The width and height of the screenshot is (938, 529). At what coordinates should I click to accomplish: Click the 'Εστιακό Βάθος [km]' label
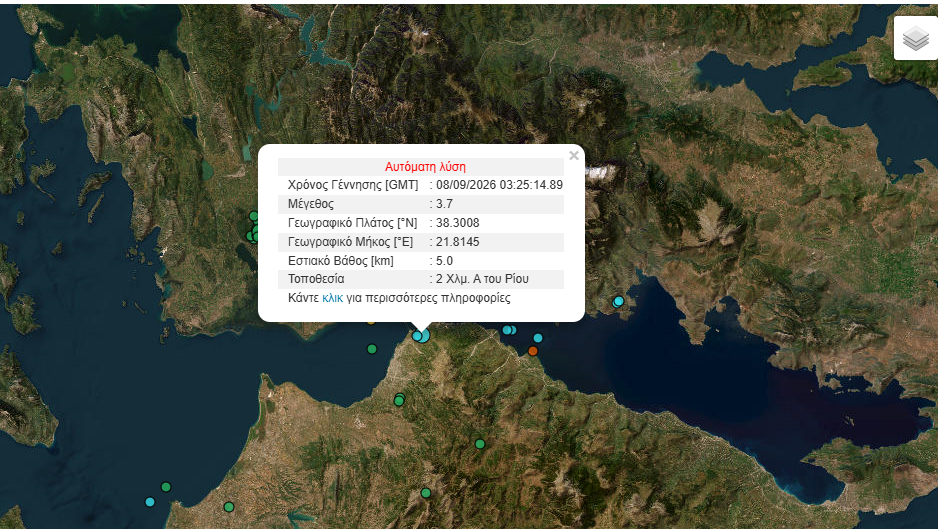(x=341, y=261)
